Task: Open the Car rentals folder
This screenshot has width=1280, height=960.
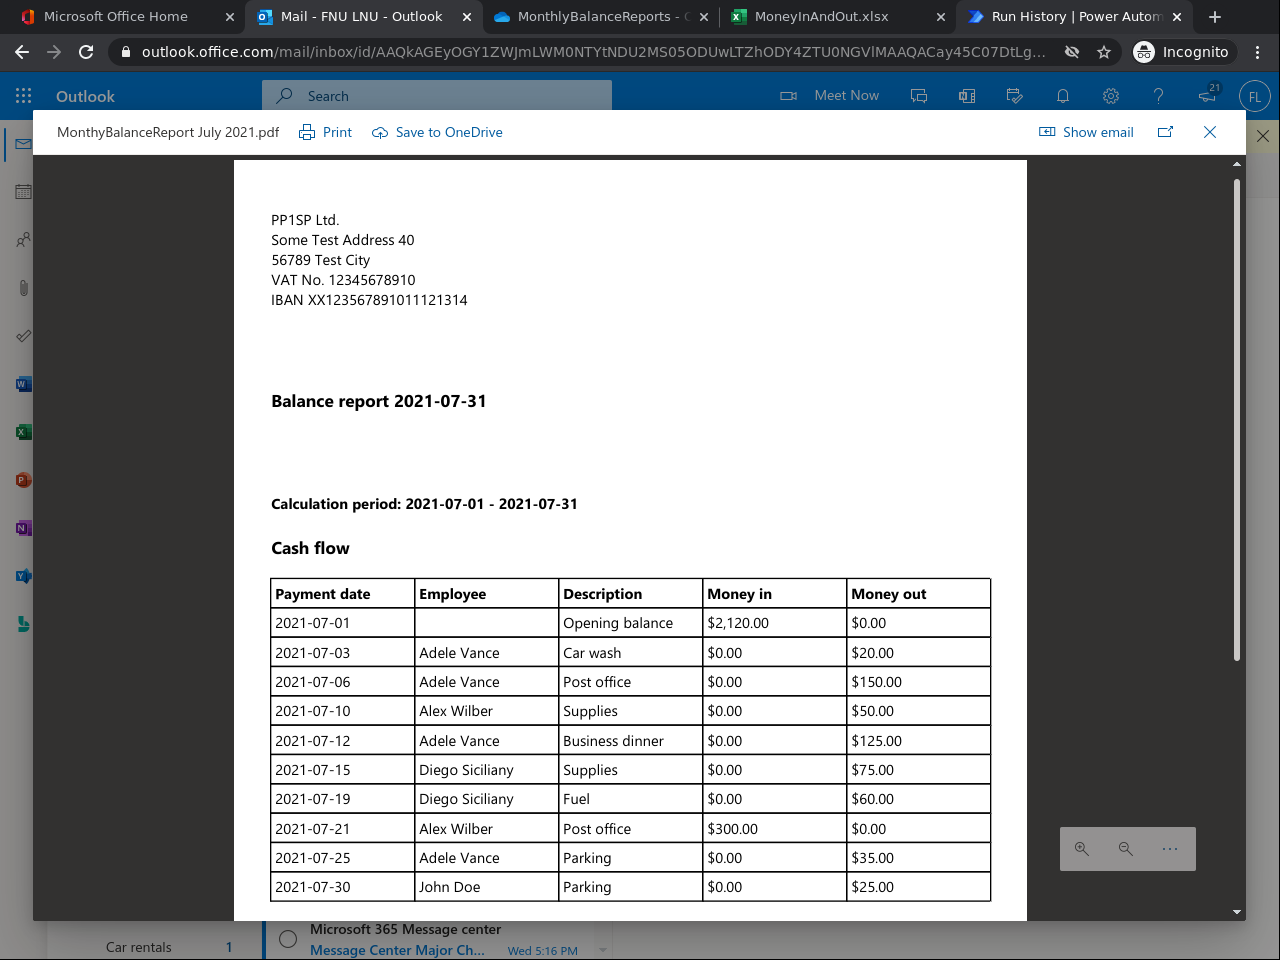Action: click(x=139, y=947)
